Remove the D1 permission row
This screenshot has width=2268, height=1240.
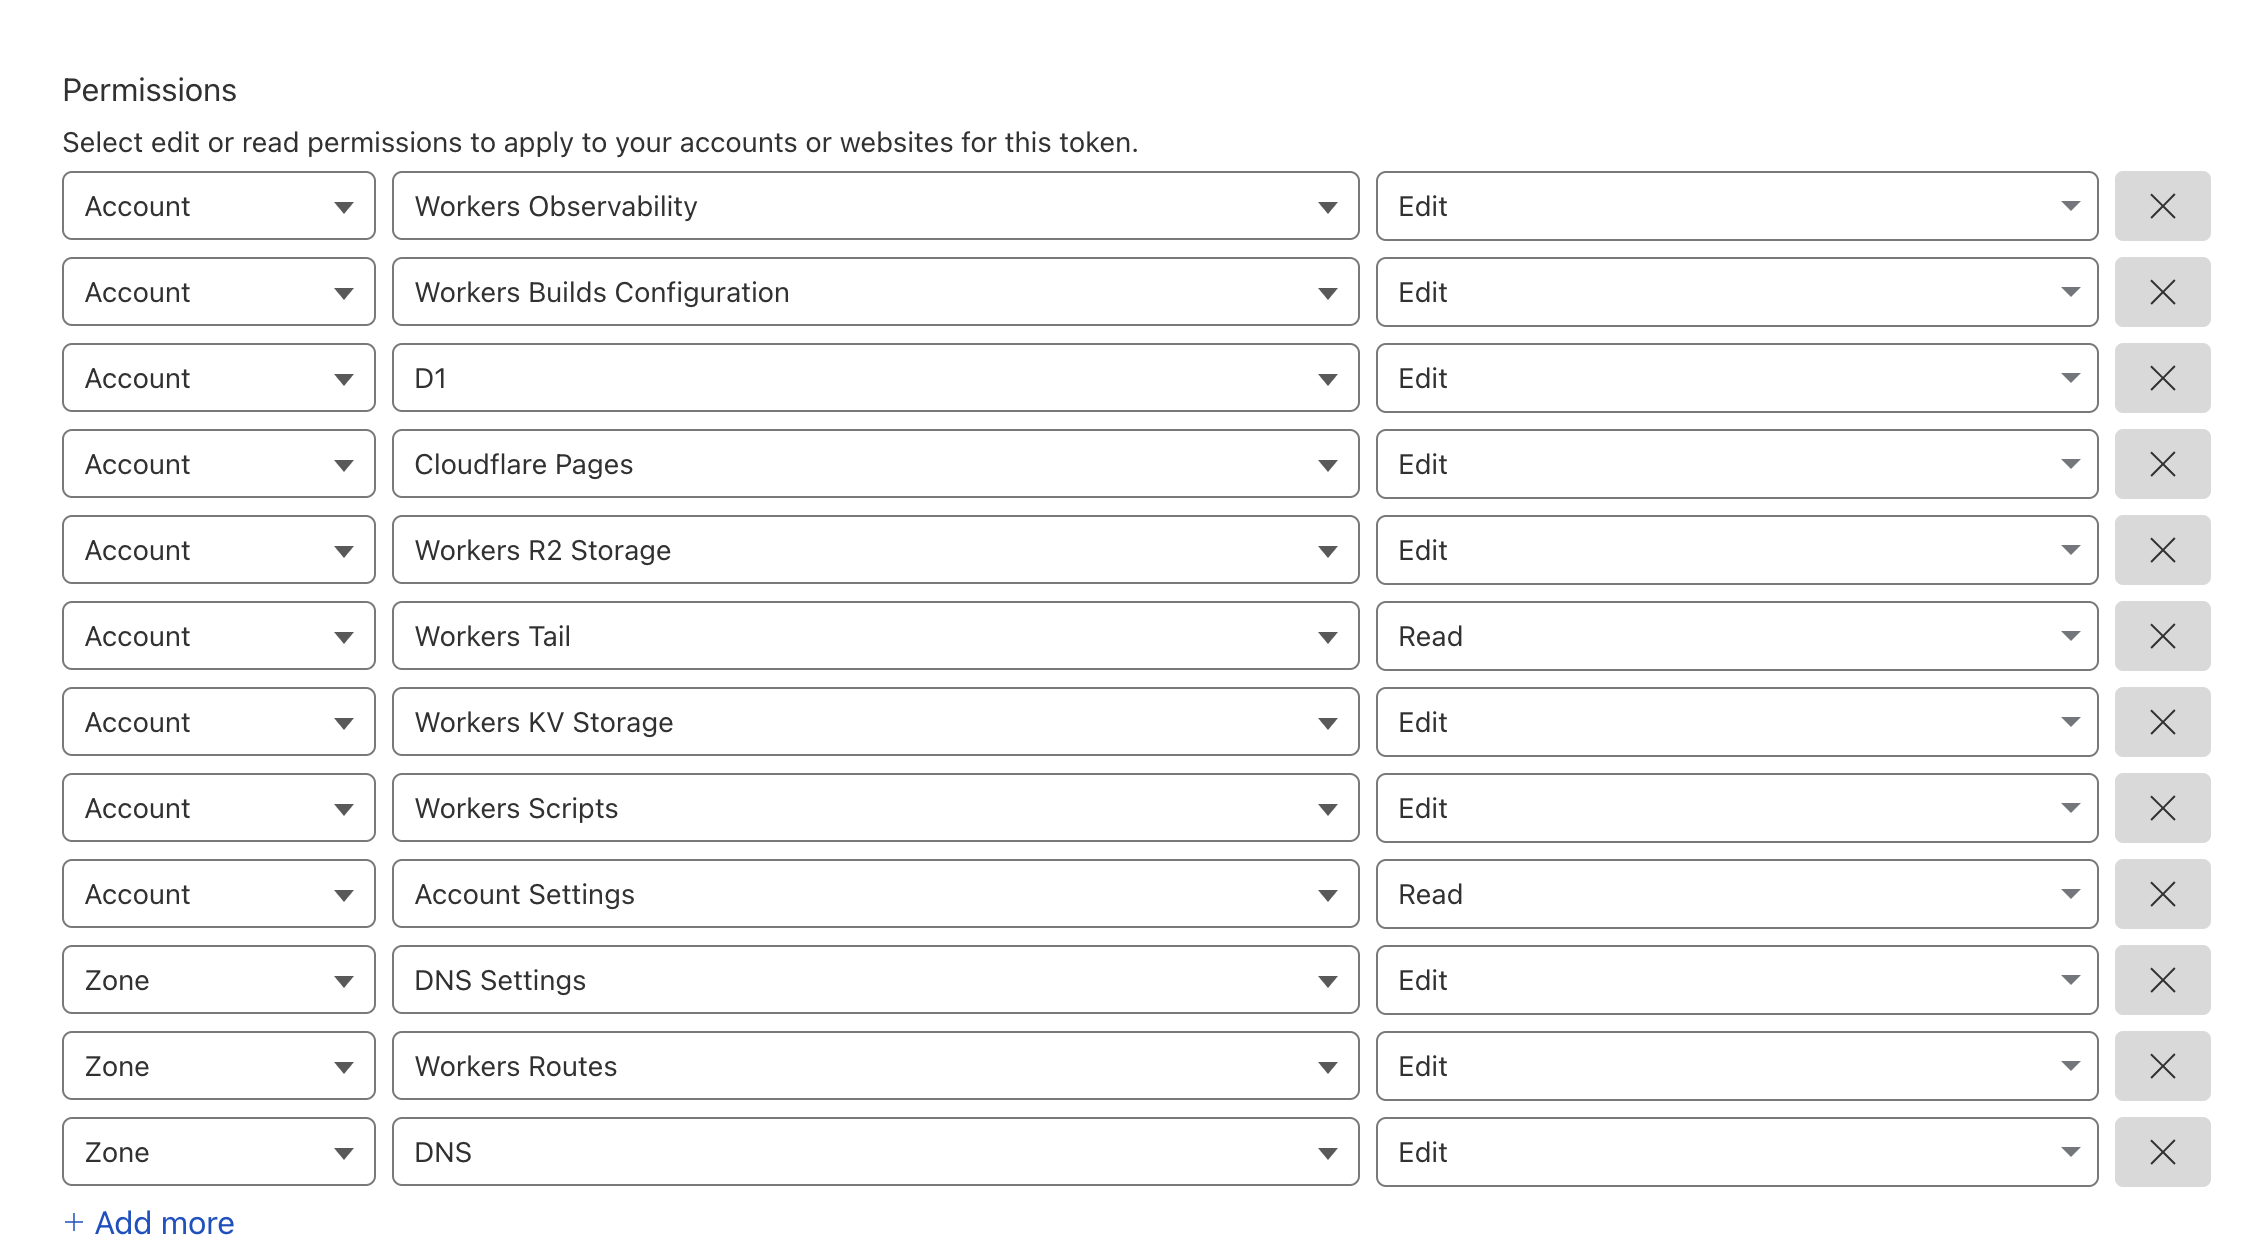2162,378
